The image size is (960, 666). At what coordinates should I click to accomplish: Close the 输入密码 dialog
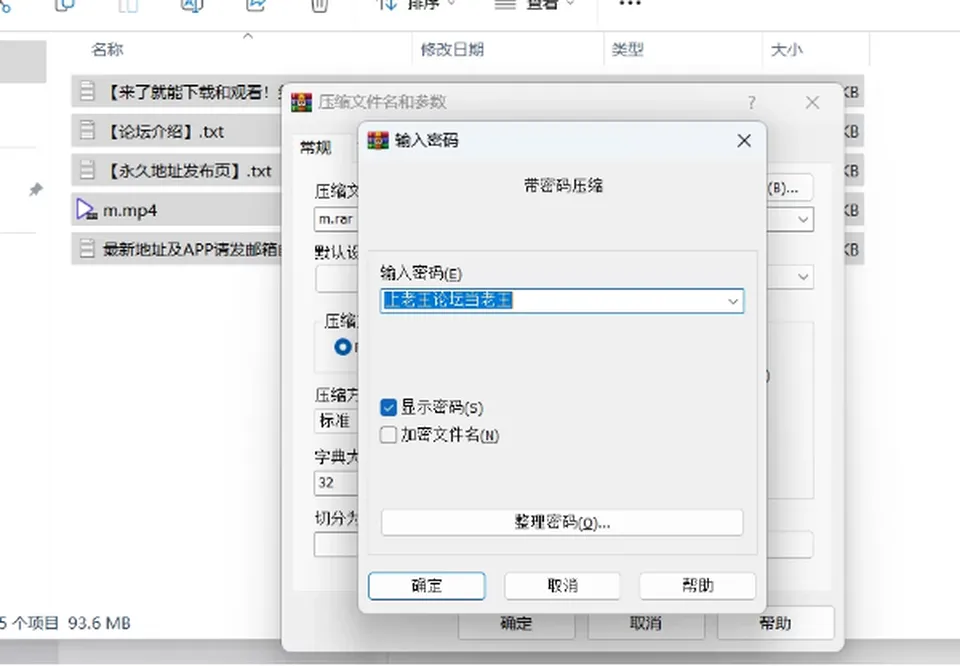point(744,141)
